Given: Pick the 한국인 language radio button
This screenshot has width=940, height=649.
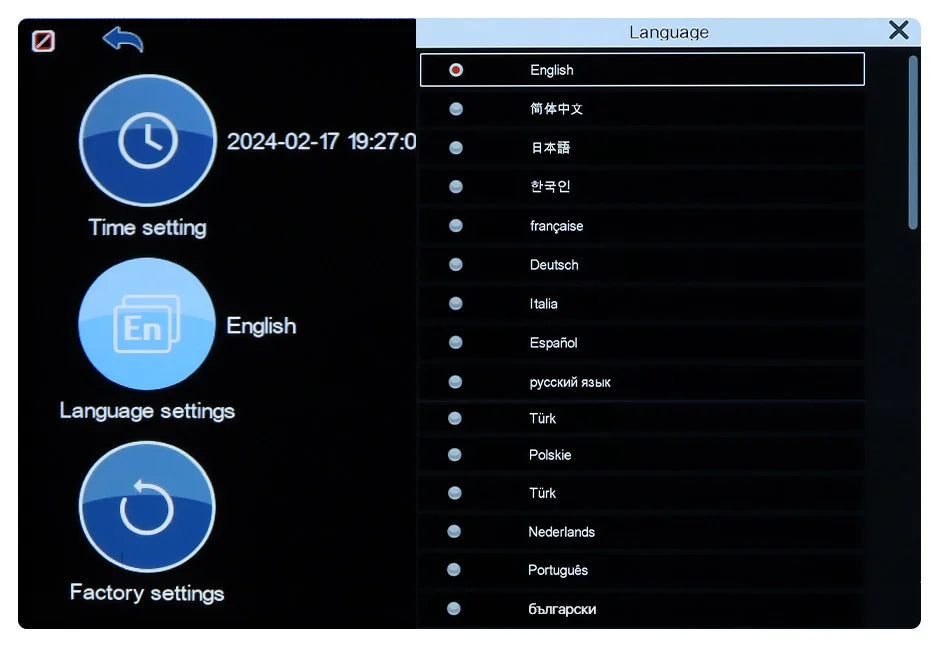Looking at the screenshot, I should (456, 187).
